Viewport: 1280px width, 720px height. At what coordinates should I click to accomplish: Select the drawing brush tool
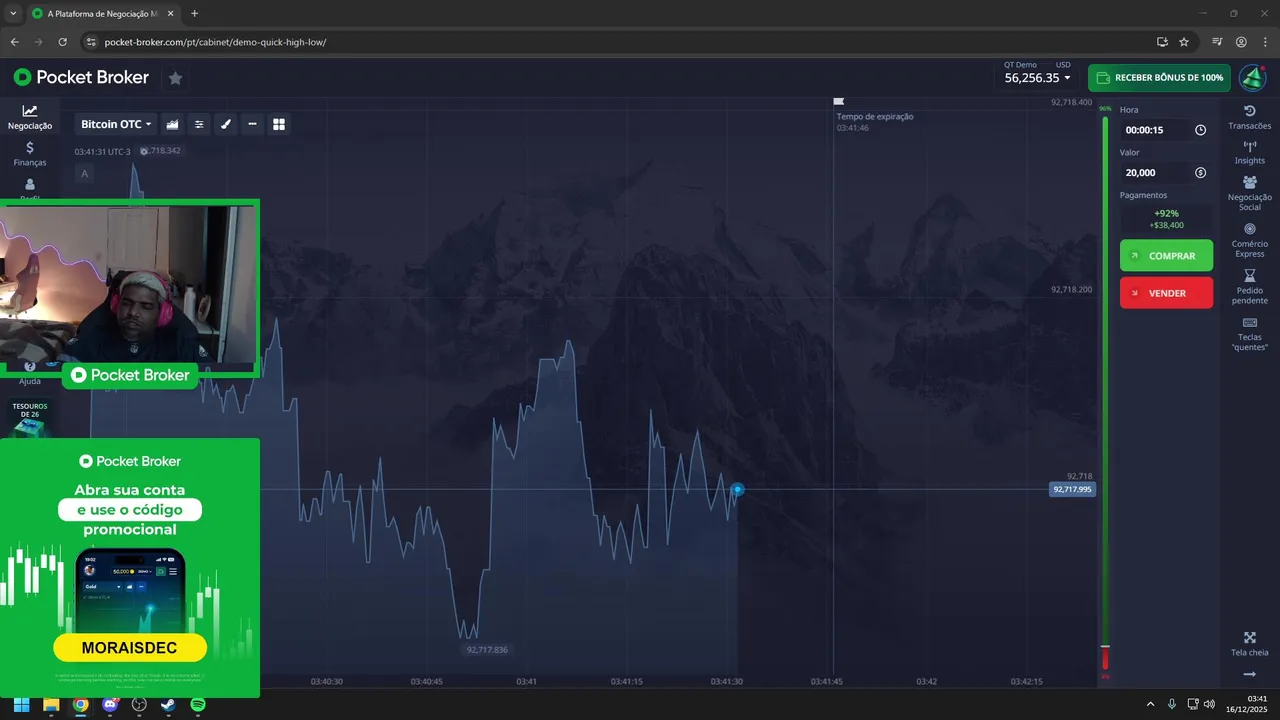click(226, 124)
